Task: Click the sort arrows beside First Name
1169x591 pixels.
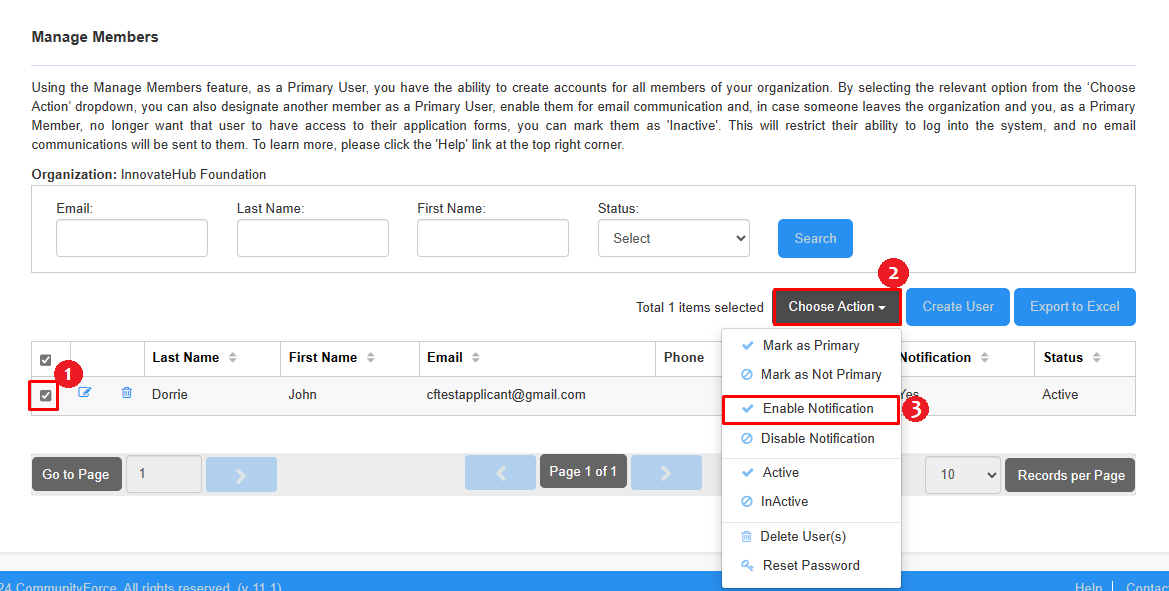Action: tap(372, 358)
